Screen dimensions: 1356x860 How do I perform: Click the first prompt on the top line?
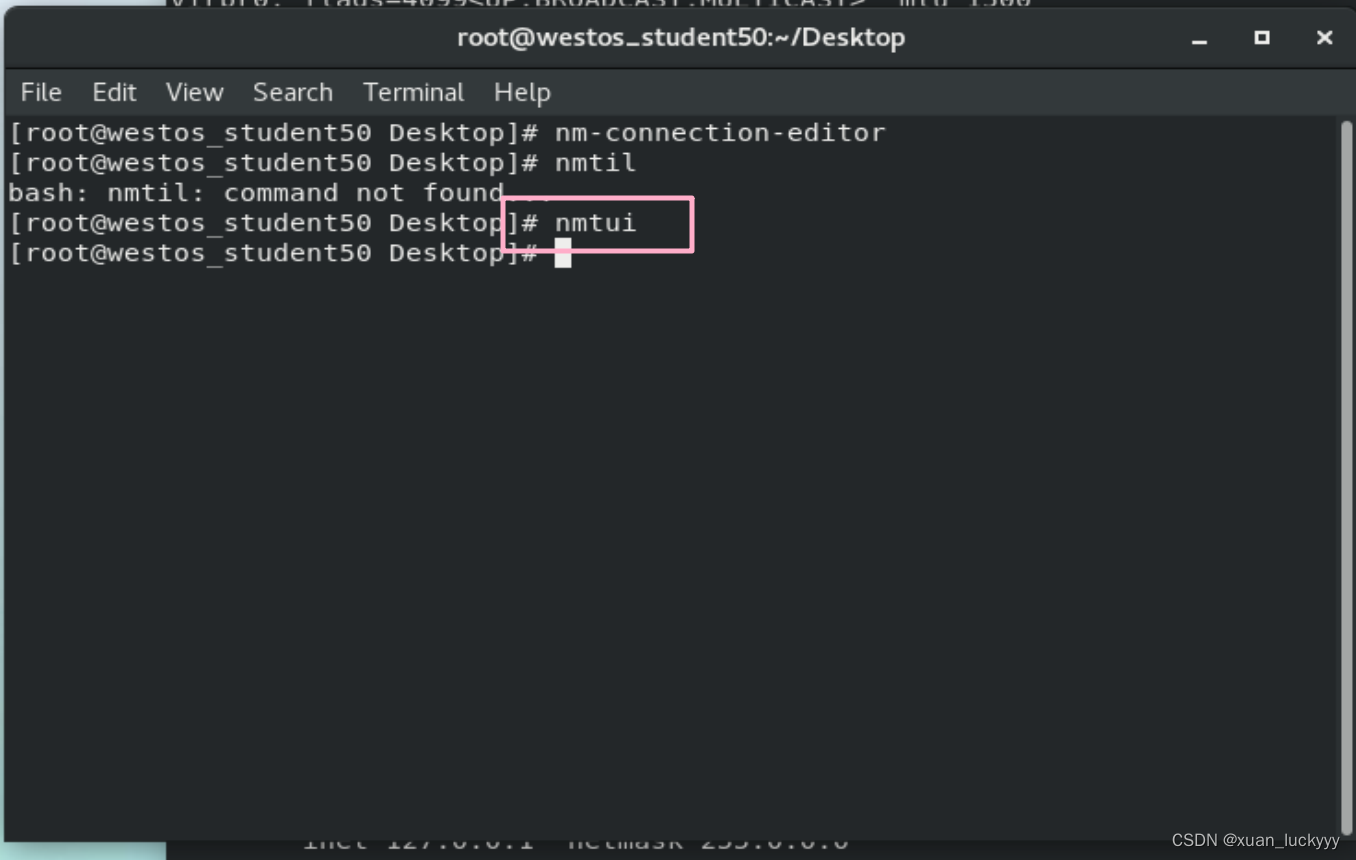tap(270, 133)
